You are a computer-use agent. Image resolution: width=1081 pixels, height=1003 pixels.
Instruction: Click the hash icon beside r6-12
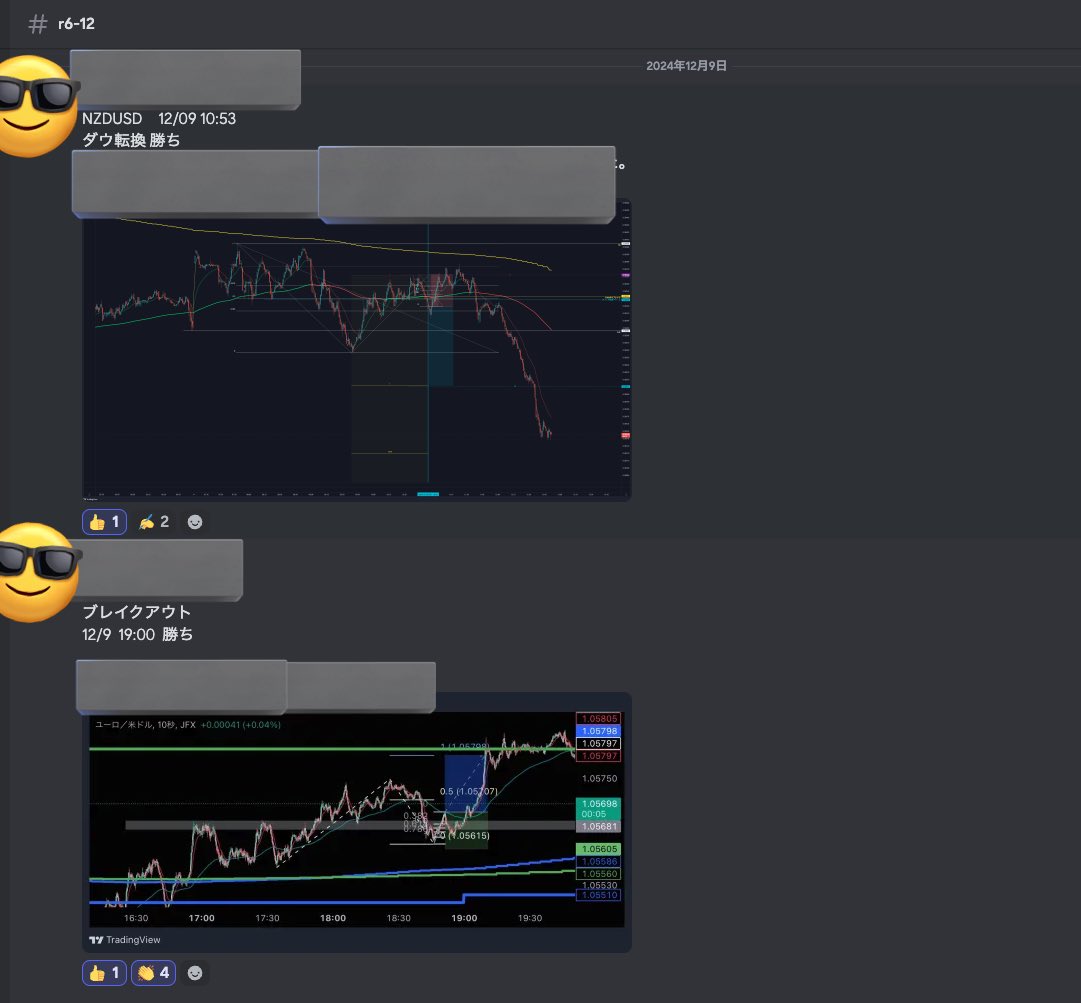pyautogui.click(x=38, y=24)
